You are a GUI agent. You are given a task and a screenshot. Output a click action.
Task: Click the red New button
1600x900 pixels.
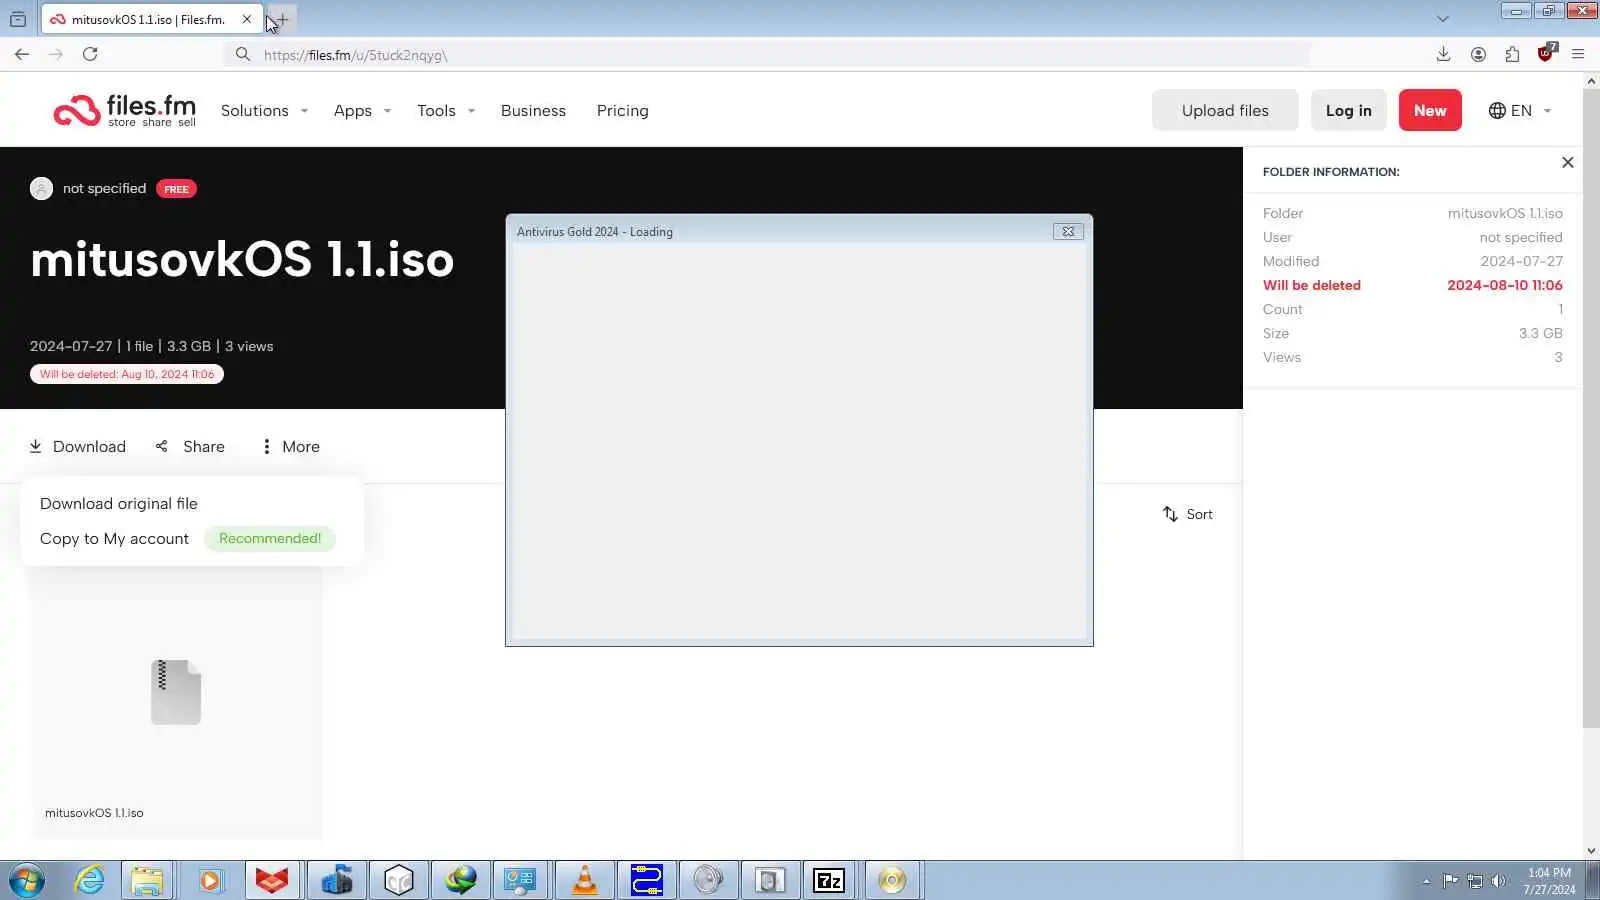click(x=1430, y=110)
